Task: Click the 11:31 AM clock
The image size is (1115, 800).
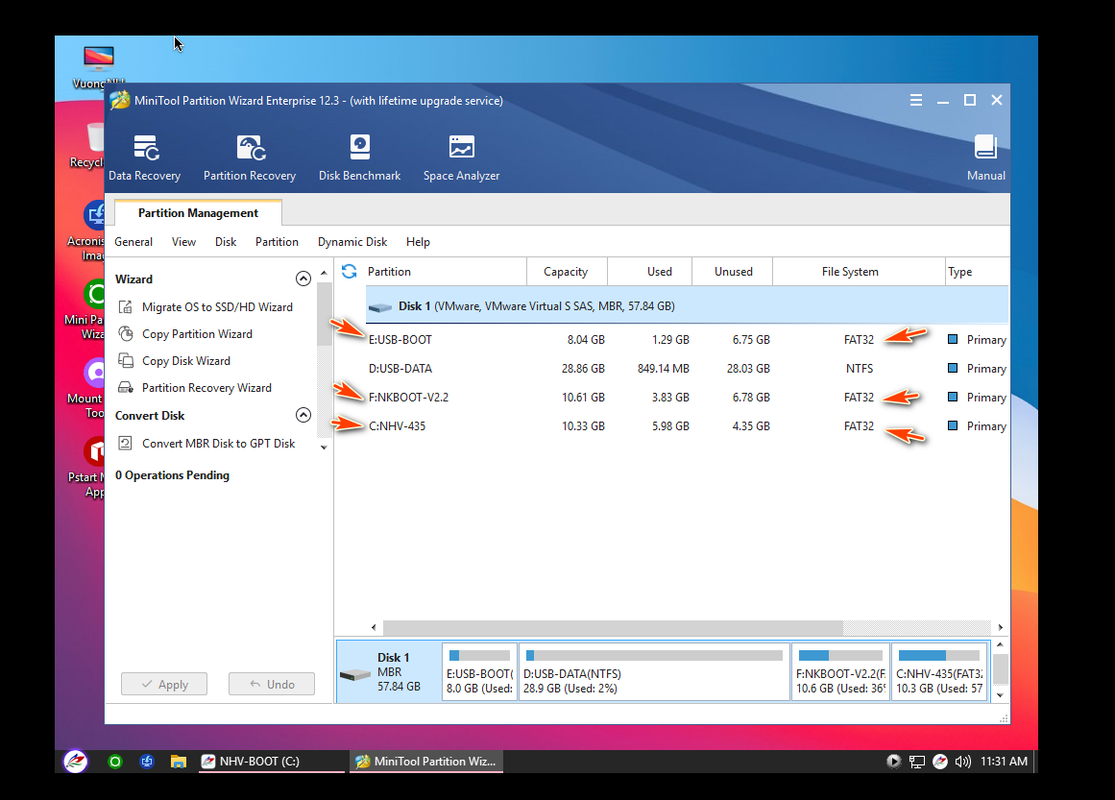Action: click(x=1003, y=762)
